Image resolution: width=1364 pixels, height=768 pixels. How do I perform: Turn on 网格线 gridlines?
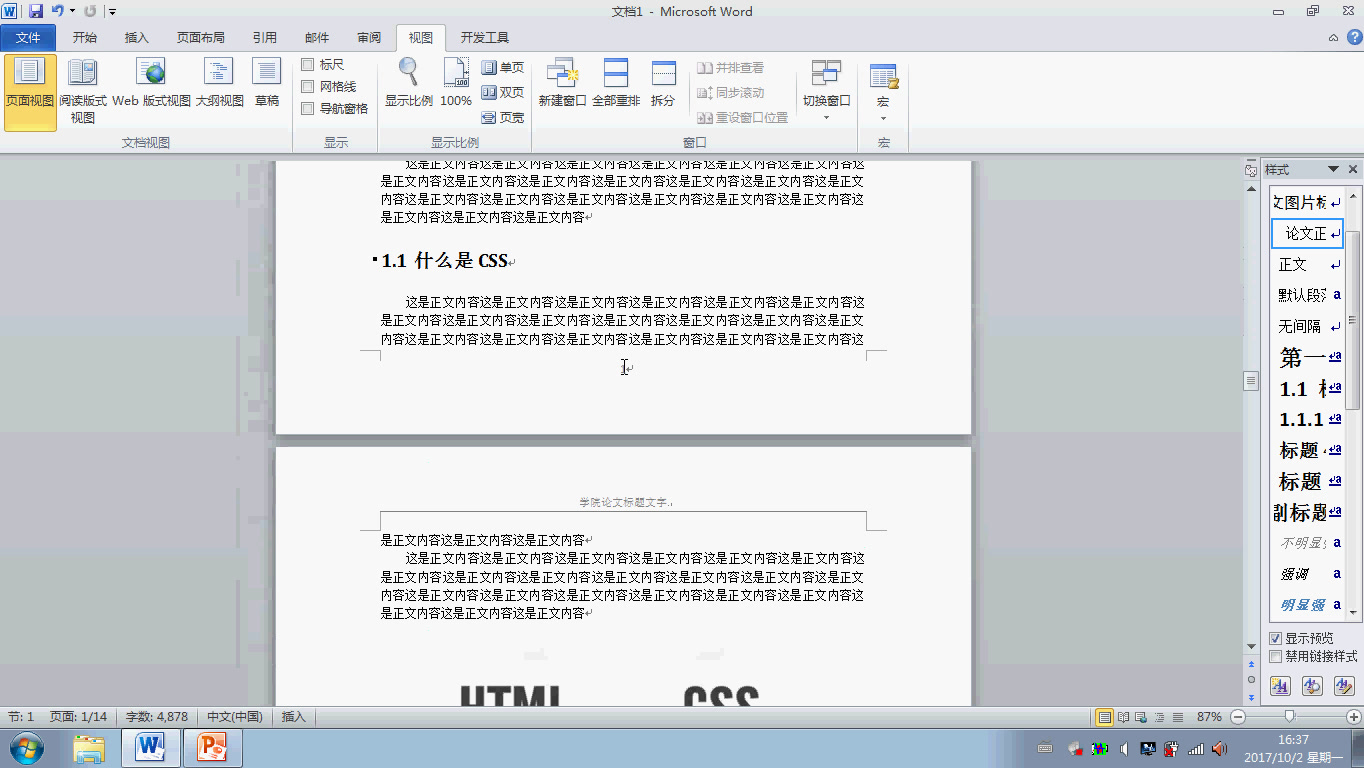(x=308, y=87)
